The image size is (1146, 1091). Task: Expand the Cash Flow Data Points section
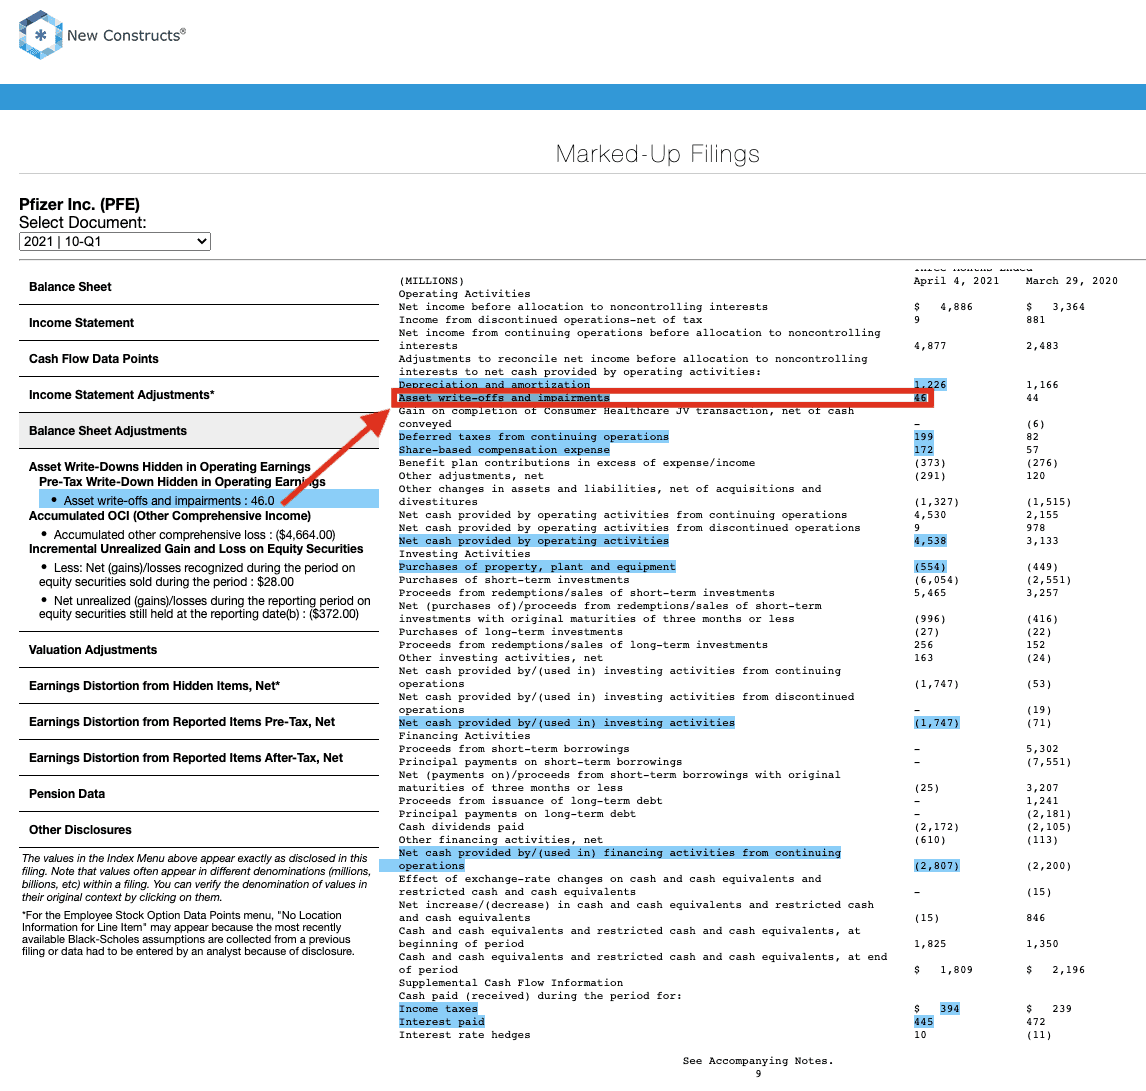(x=199, y=359)
